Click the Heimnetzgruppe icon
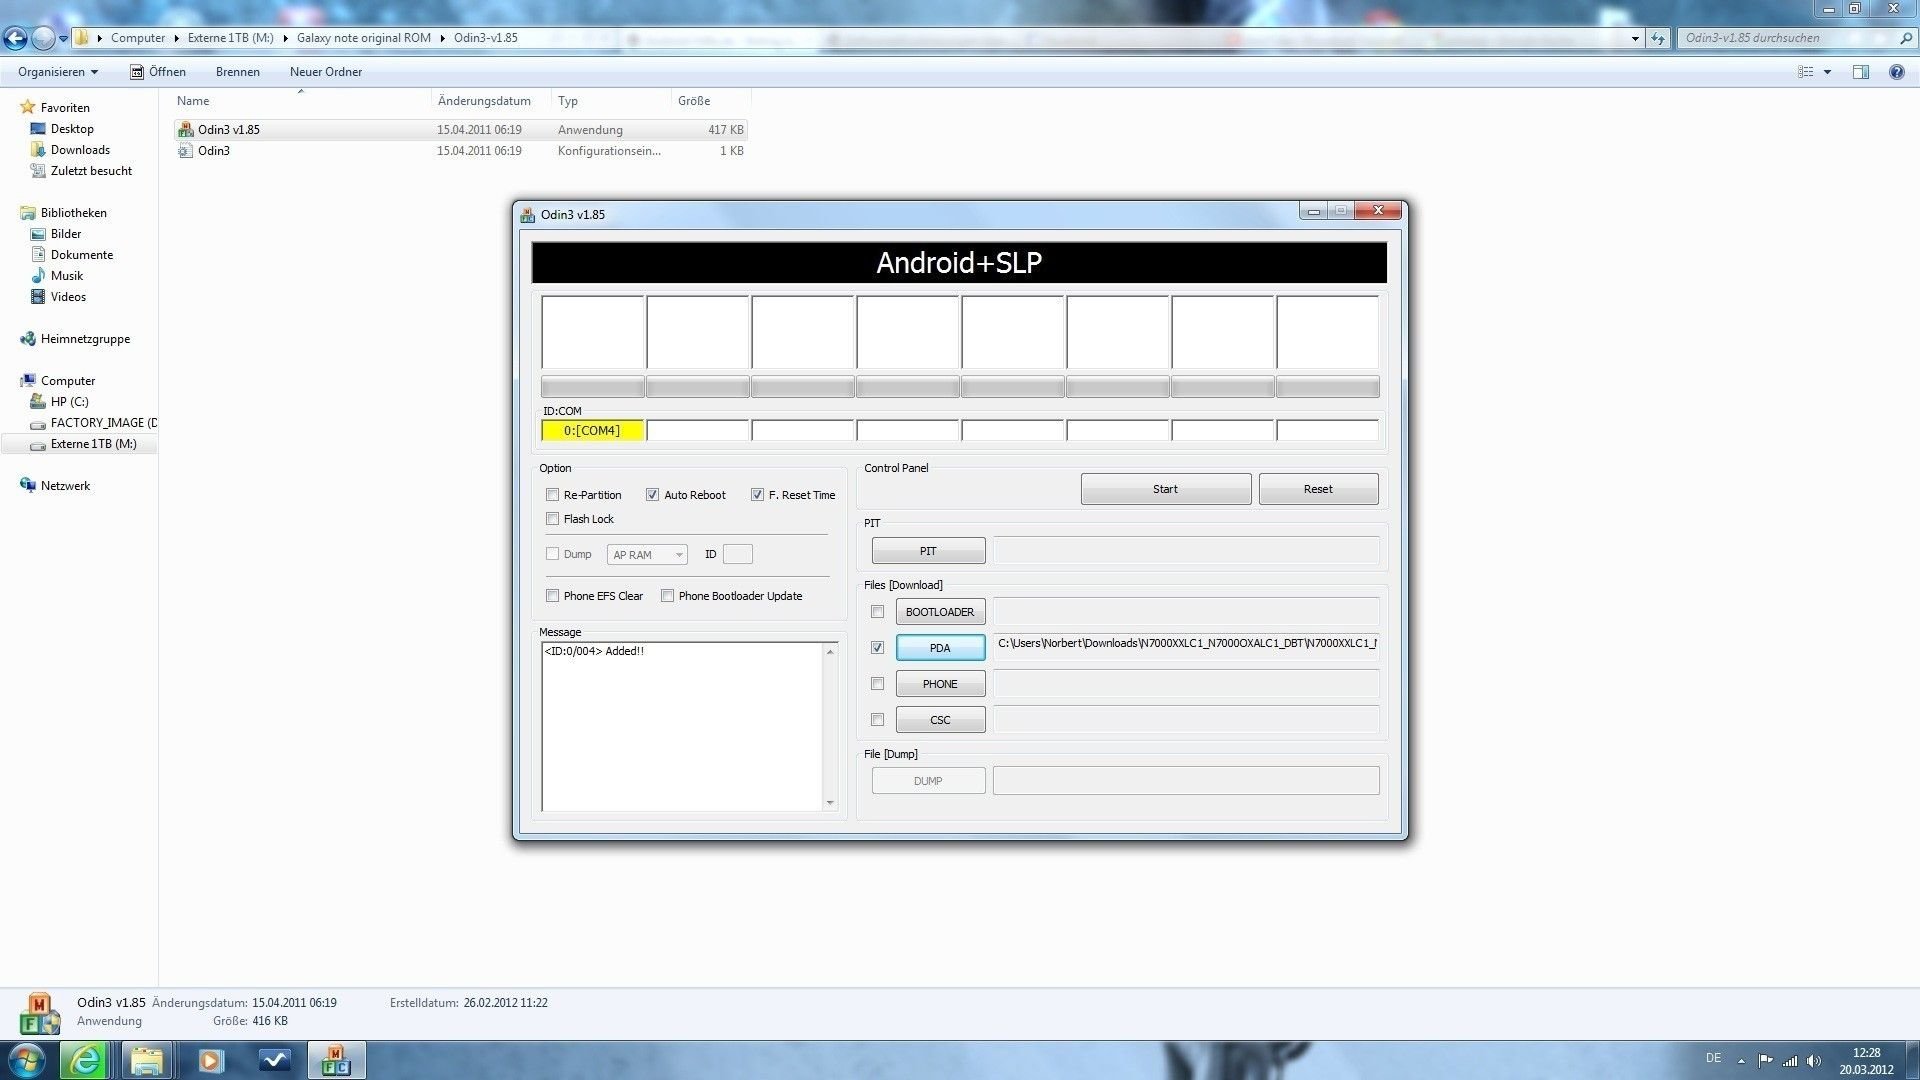This screenshot has width=1920, height=1080. coord(28,339)
